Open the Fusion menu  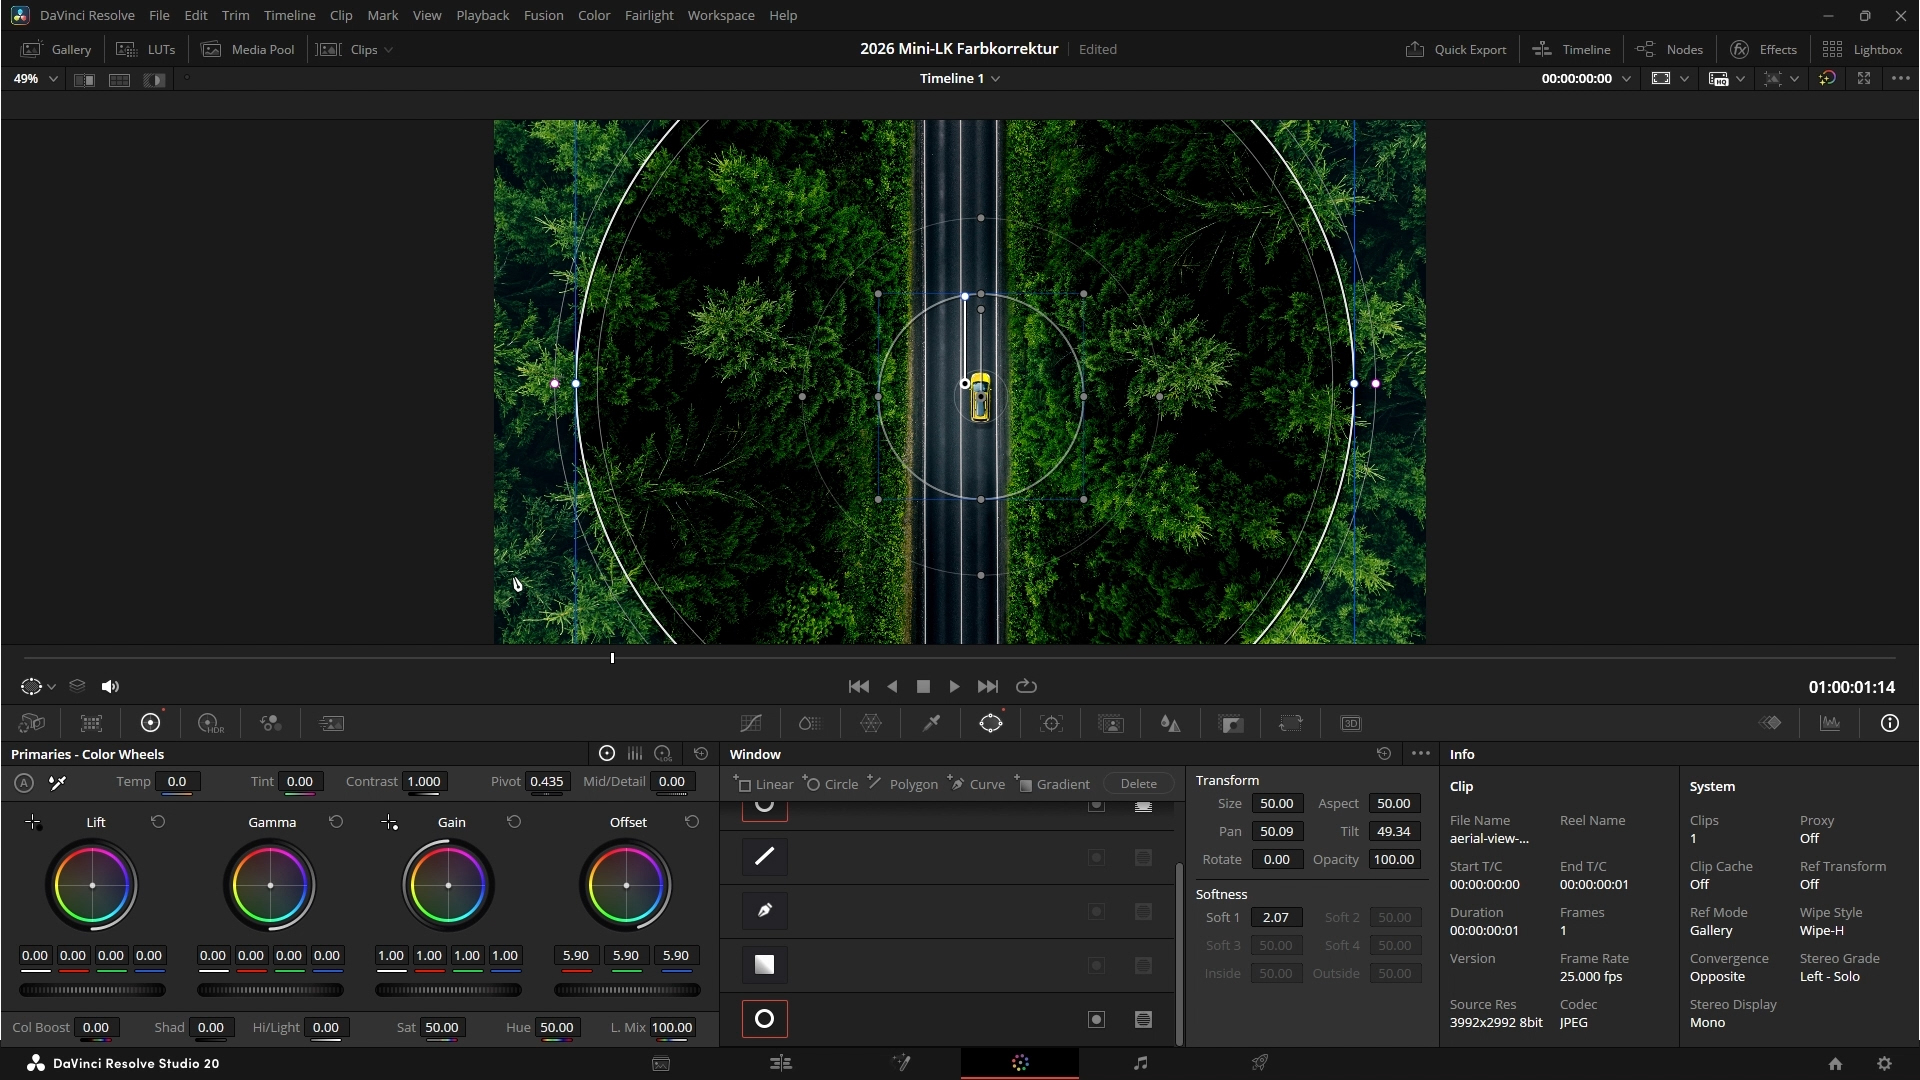coord(543,15)
